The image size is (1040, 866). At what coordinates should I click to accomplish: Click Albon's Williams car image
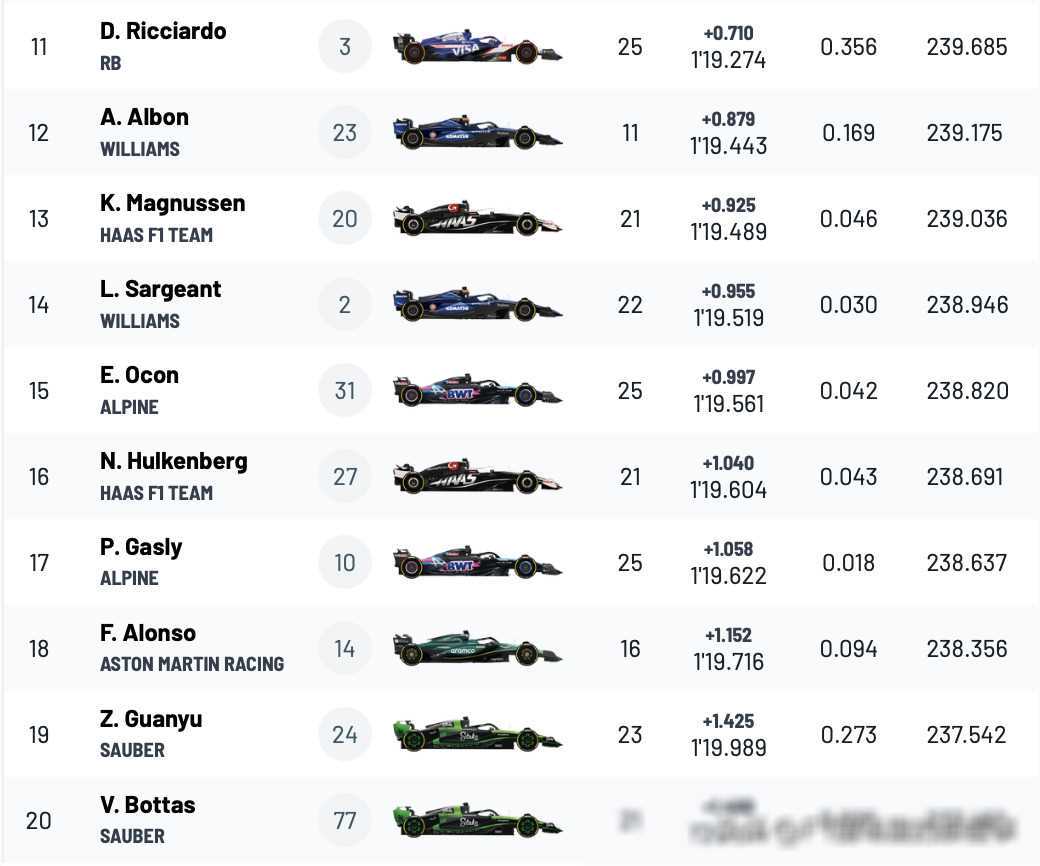tap(477, 133)
